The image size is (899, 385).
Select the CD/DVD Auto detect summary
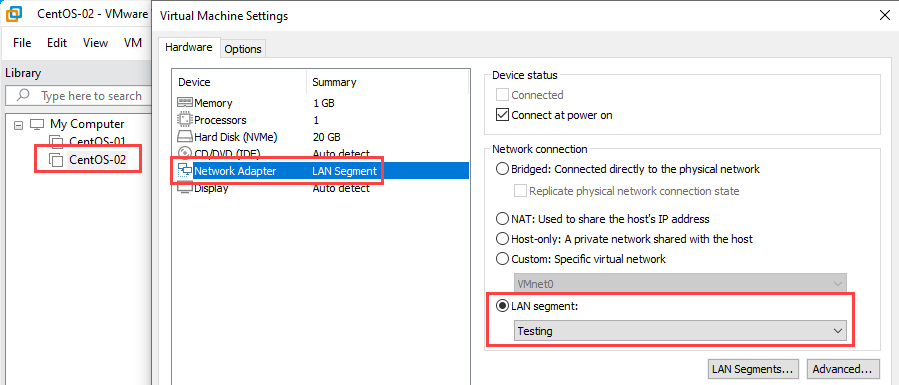coord(341,154)
